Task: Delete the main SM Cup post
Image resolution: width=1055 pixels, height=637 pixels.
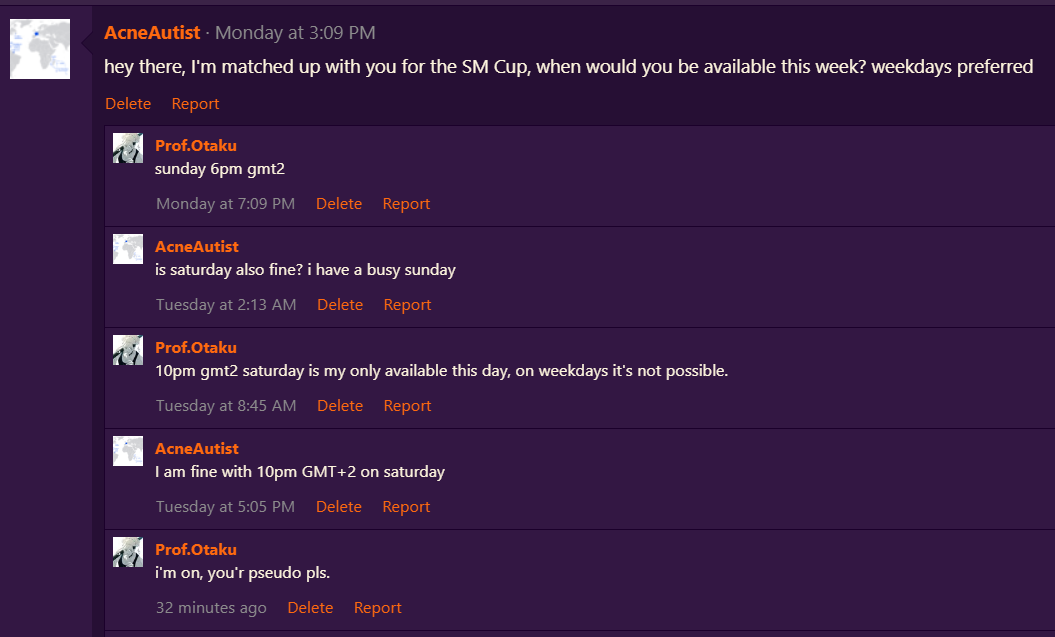Action: [x=128, y=104]
